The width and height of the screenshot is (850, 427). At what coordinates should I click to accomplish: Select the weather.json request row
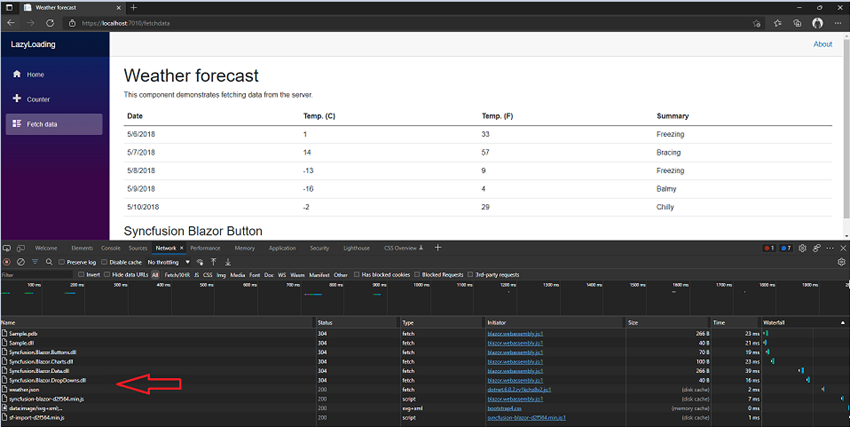(x=424, y=390)
